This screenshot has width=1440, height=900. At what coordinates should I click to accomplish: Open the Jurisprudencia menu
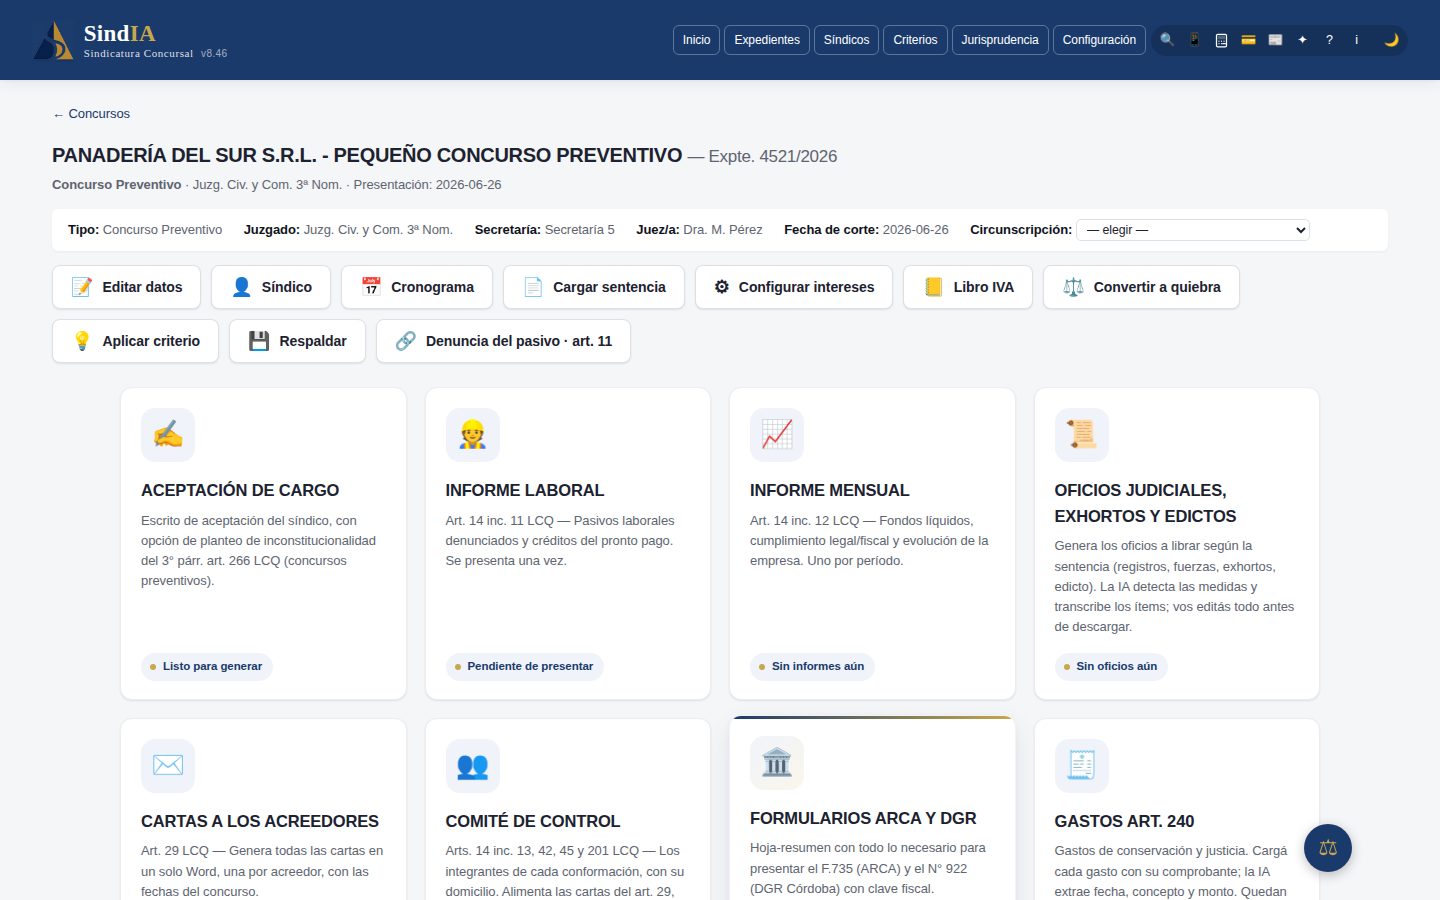1000,40
